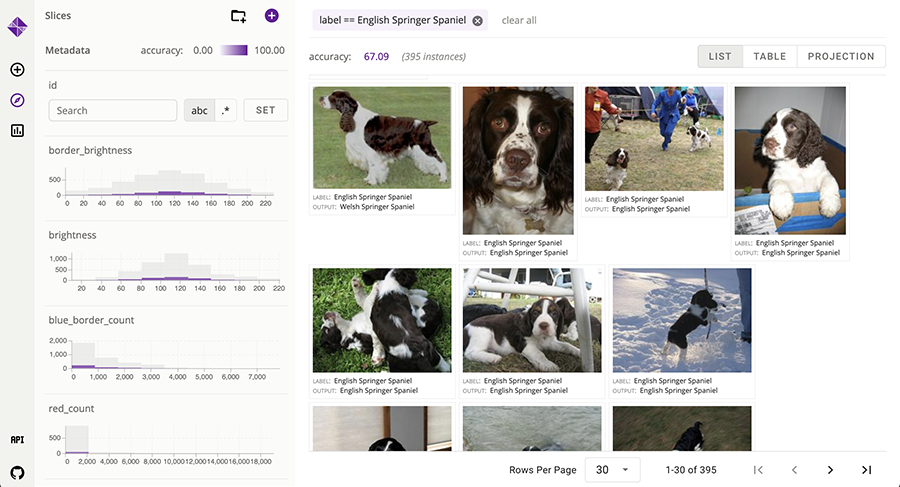The width and height of the screenshot is (900, 487).
Task: Go to the next page of results
Action: pyautogui.click(x=830, y=470)
